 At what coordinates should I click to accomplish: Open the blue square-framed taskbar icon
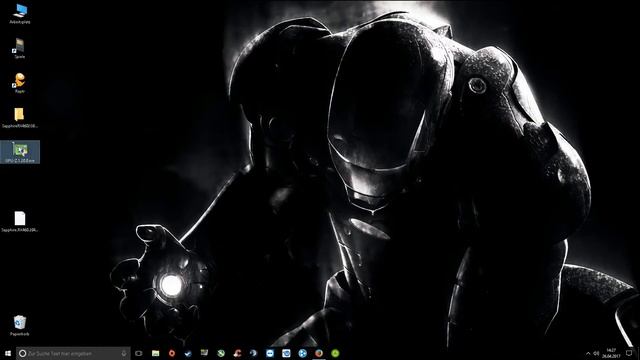point(286,353)
